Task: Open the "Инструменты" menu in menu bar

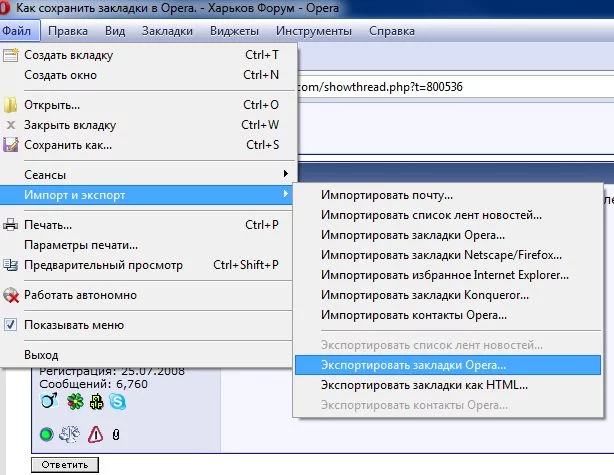Action: tap(315, 31)
